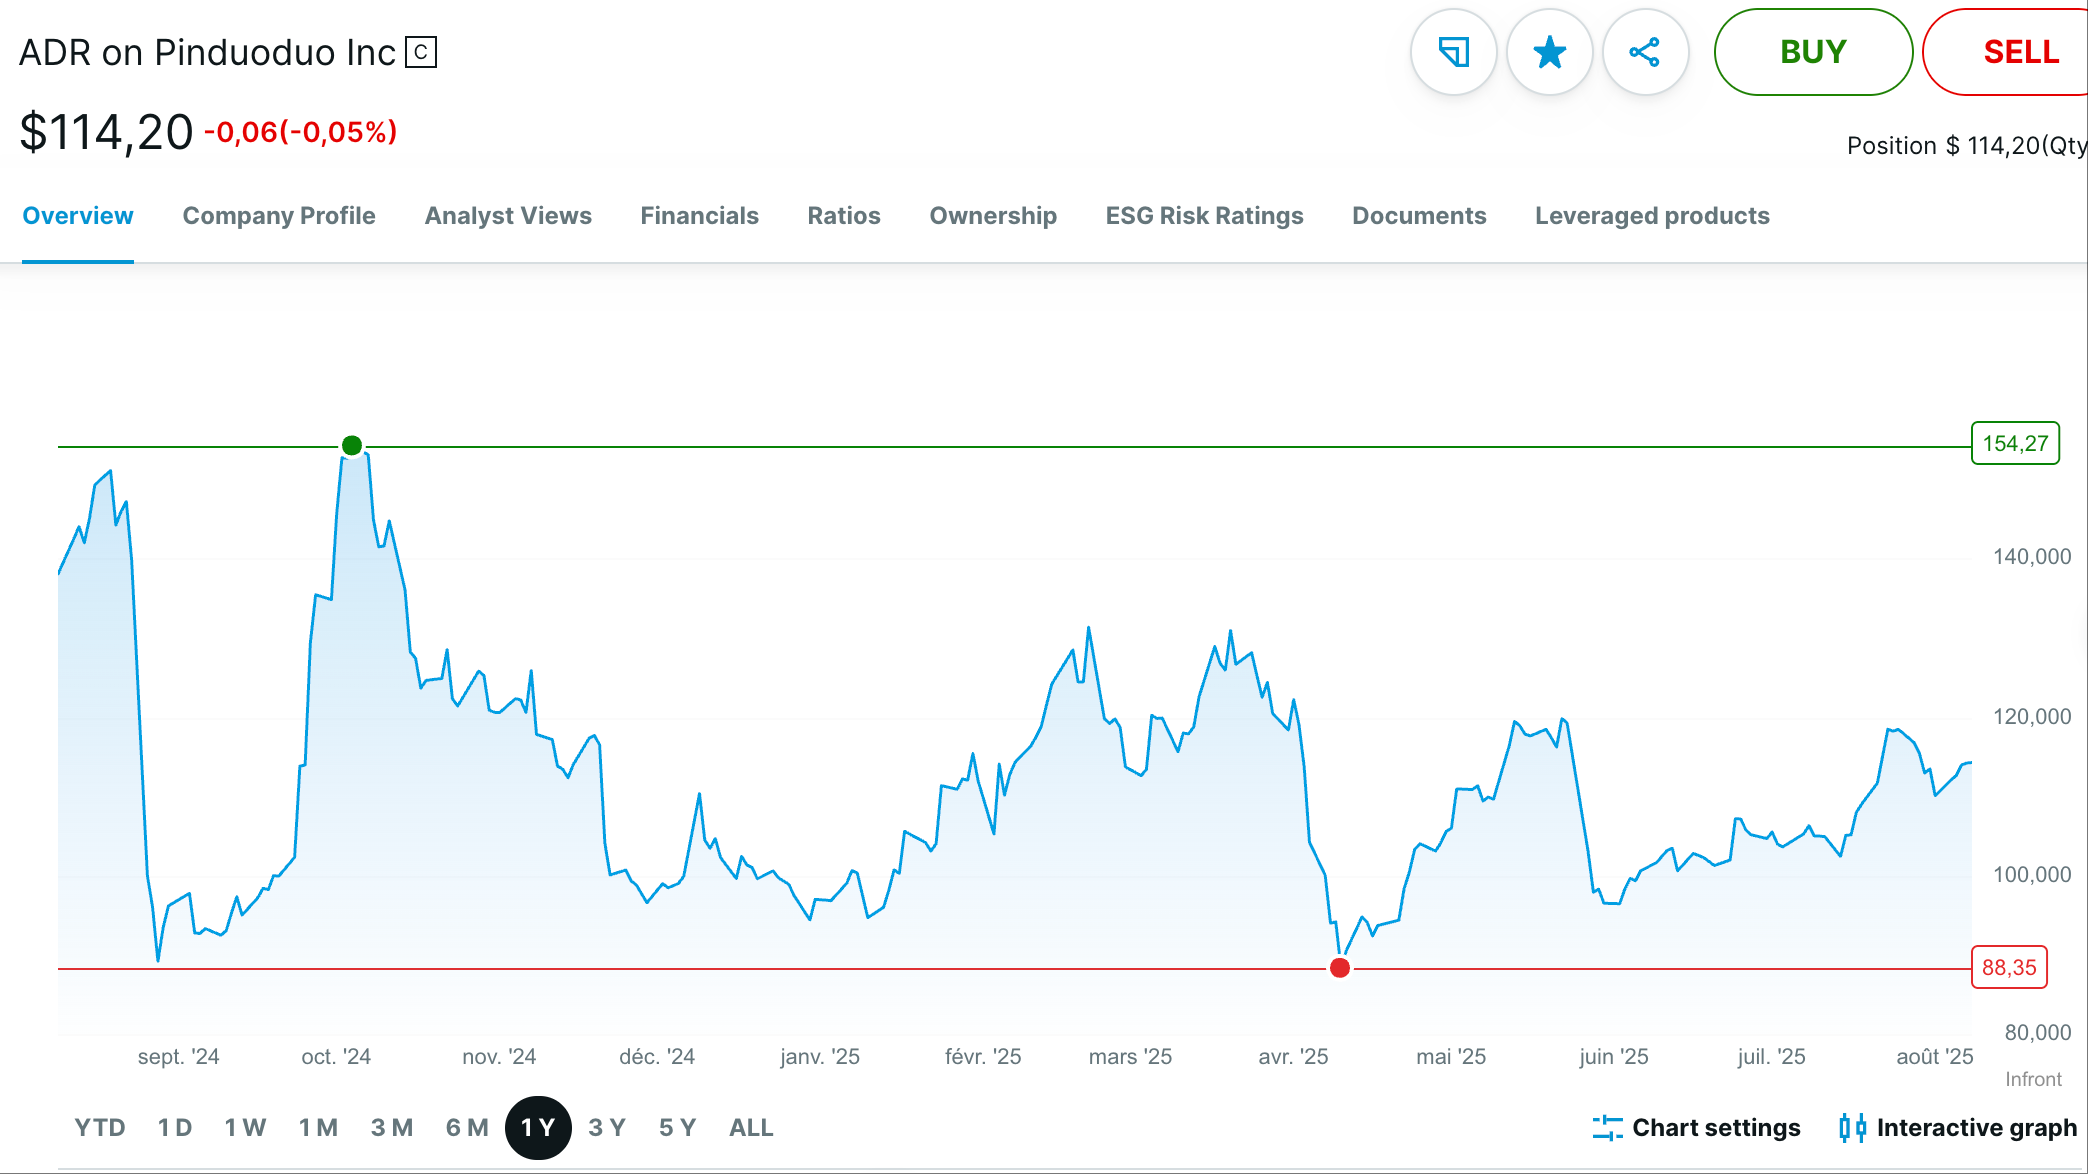
Task: Click the -0,06(-0,05%) change value
Action: click(301, 132)
